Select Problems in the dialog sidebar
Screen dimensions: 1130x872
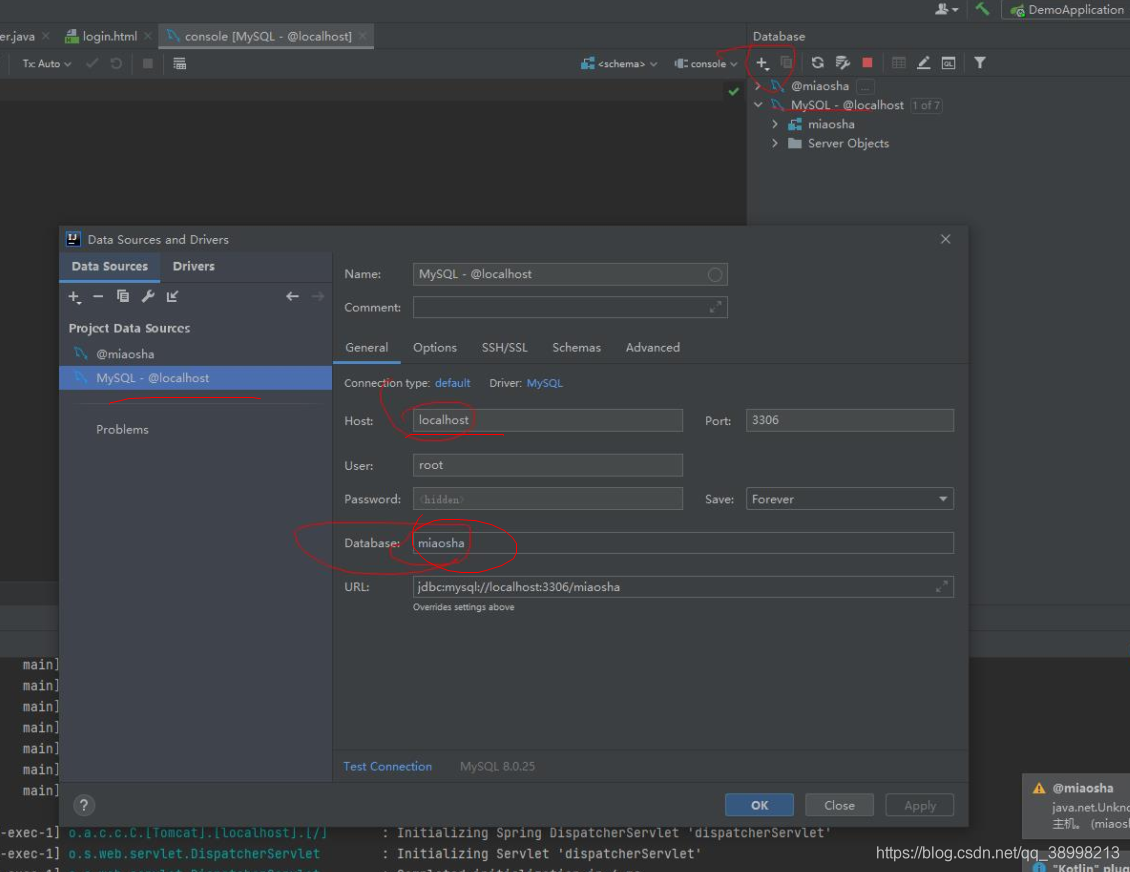(x=123, y=430)
